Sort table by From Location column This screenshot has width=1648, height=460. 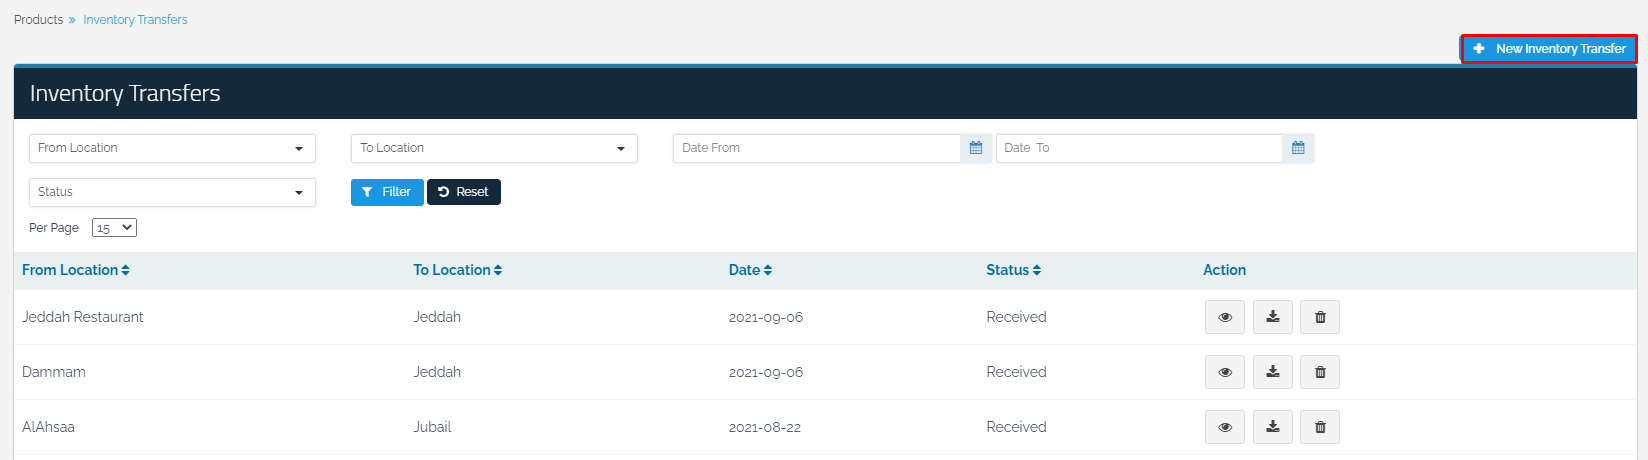76,270
